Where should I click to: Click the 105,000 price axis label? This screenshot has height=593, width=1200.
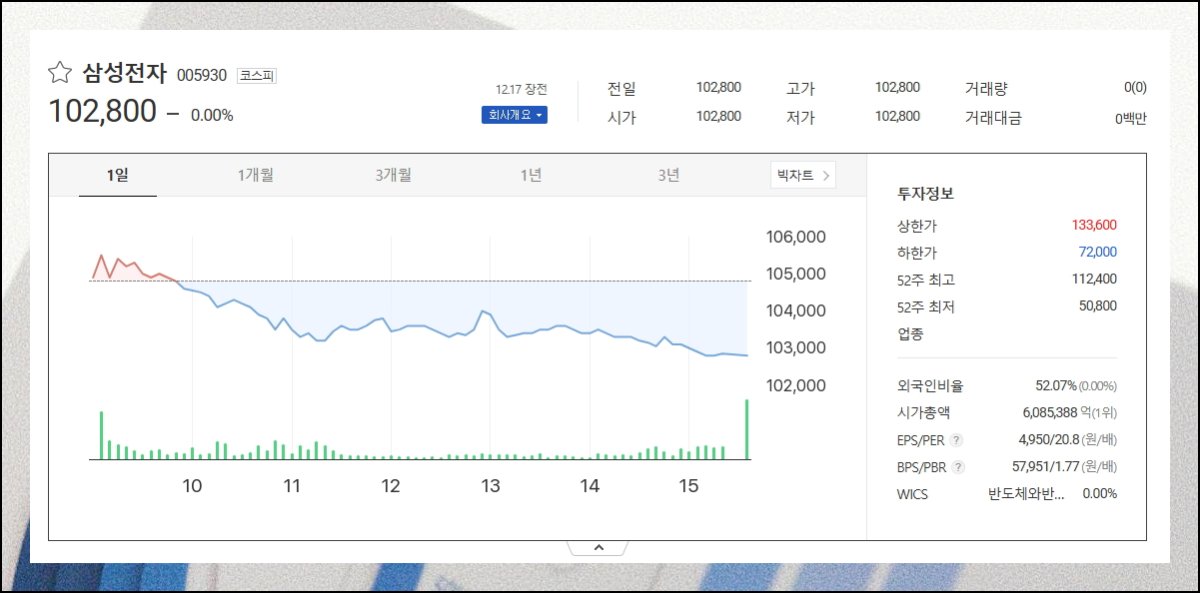(x=796, y=274)
